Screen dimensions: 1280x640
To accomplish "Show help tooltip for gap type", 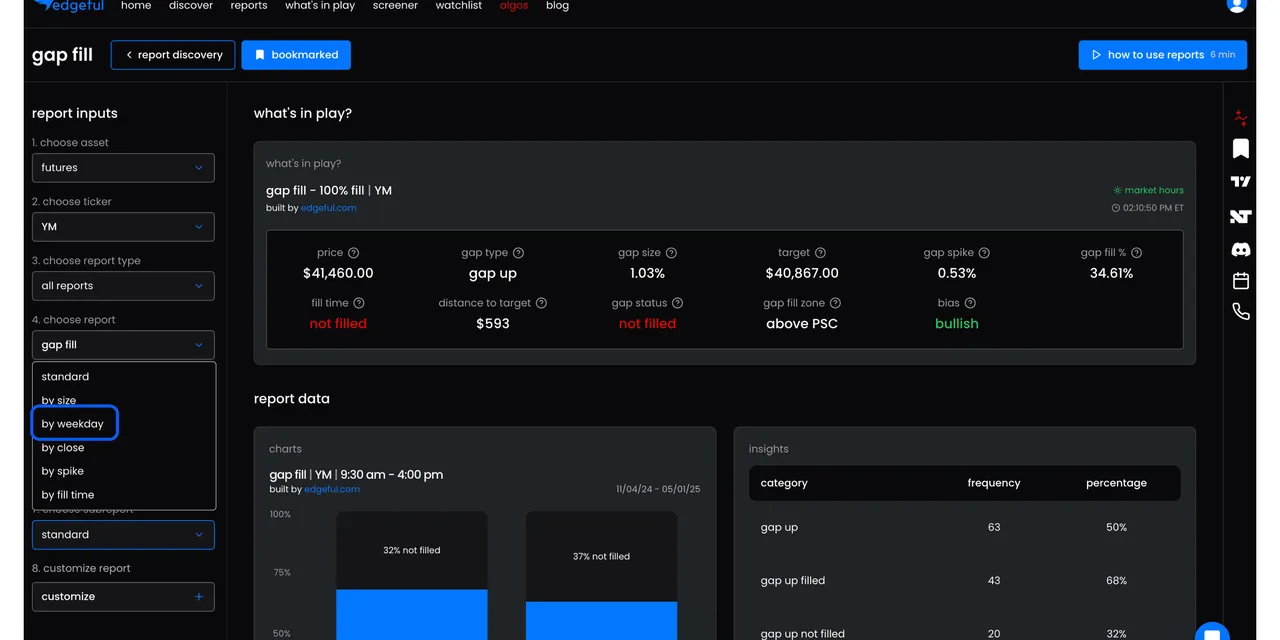I will point(518,253).
